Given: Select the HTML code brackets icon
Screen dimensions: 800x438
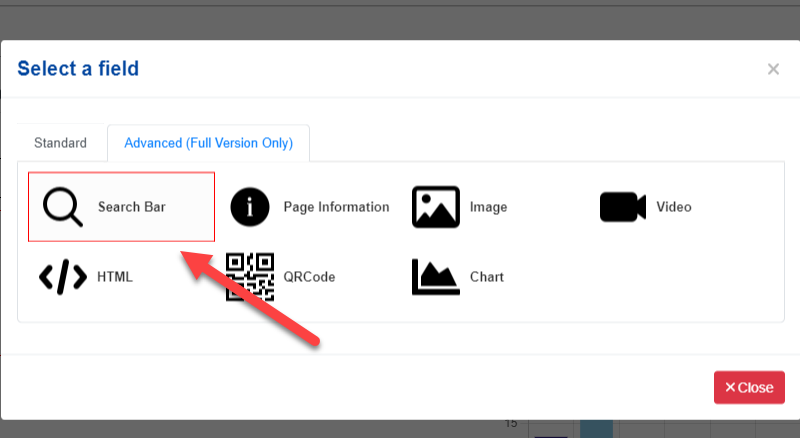Looking at the screenshot, I should click(x=63, y=277).
